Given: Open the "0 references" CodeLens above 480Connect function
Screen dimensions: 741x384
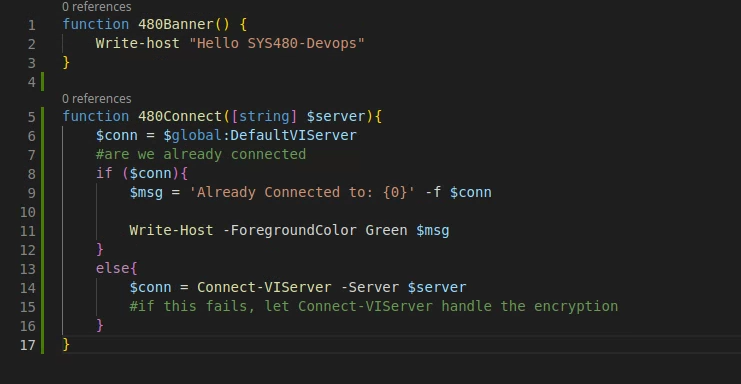Looking at the screenshot, I should [x=96, y=98].
